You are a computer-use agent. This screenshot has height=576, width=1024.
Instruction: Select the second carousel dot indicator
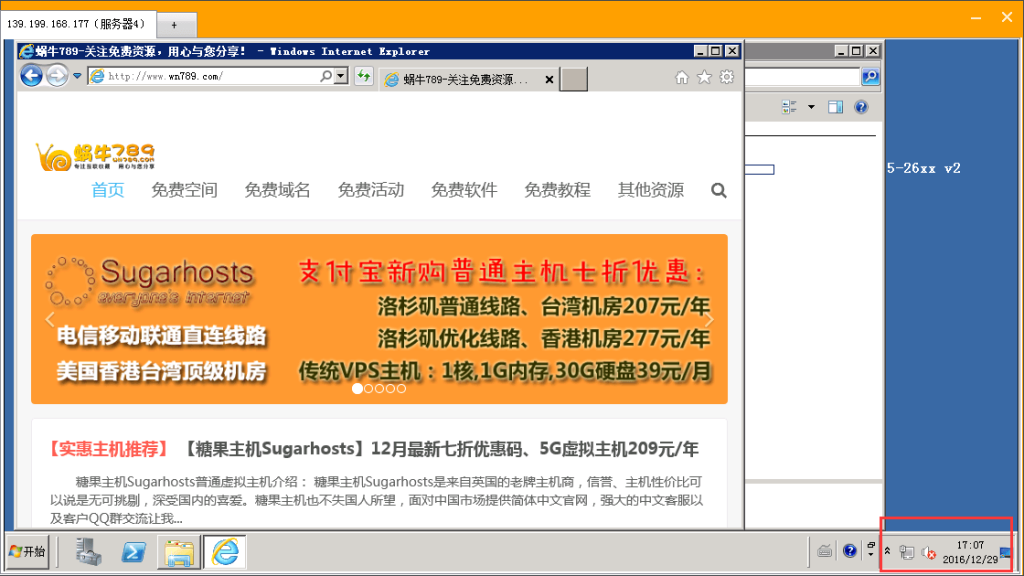(368, 388)
